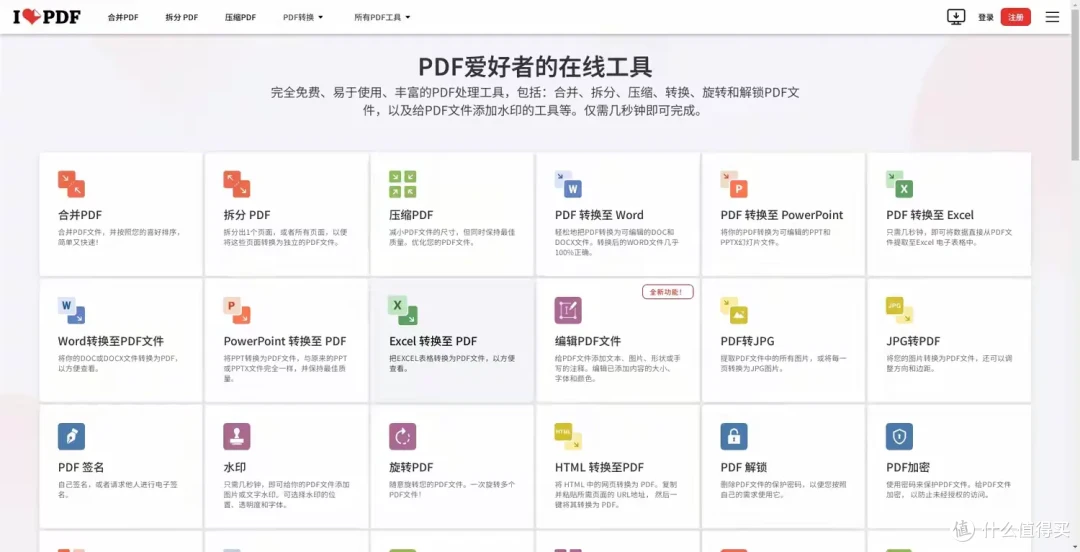Click the PDF 转换至 Excel title

(x=930, y=215)
